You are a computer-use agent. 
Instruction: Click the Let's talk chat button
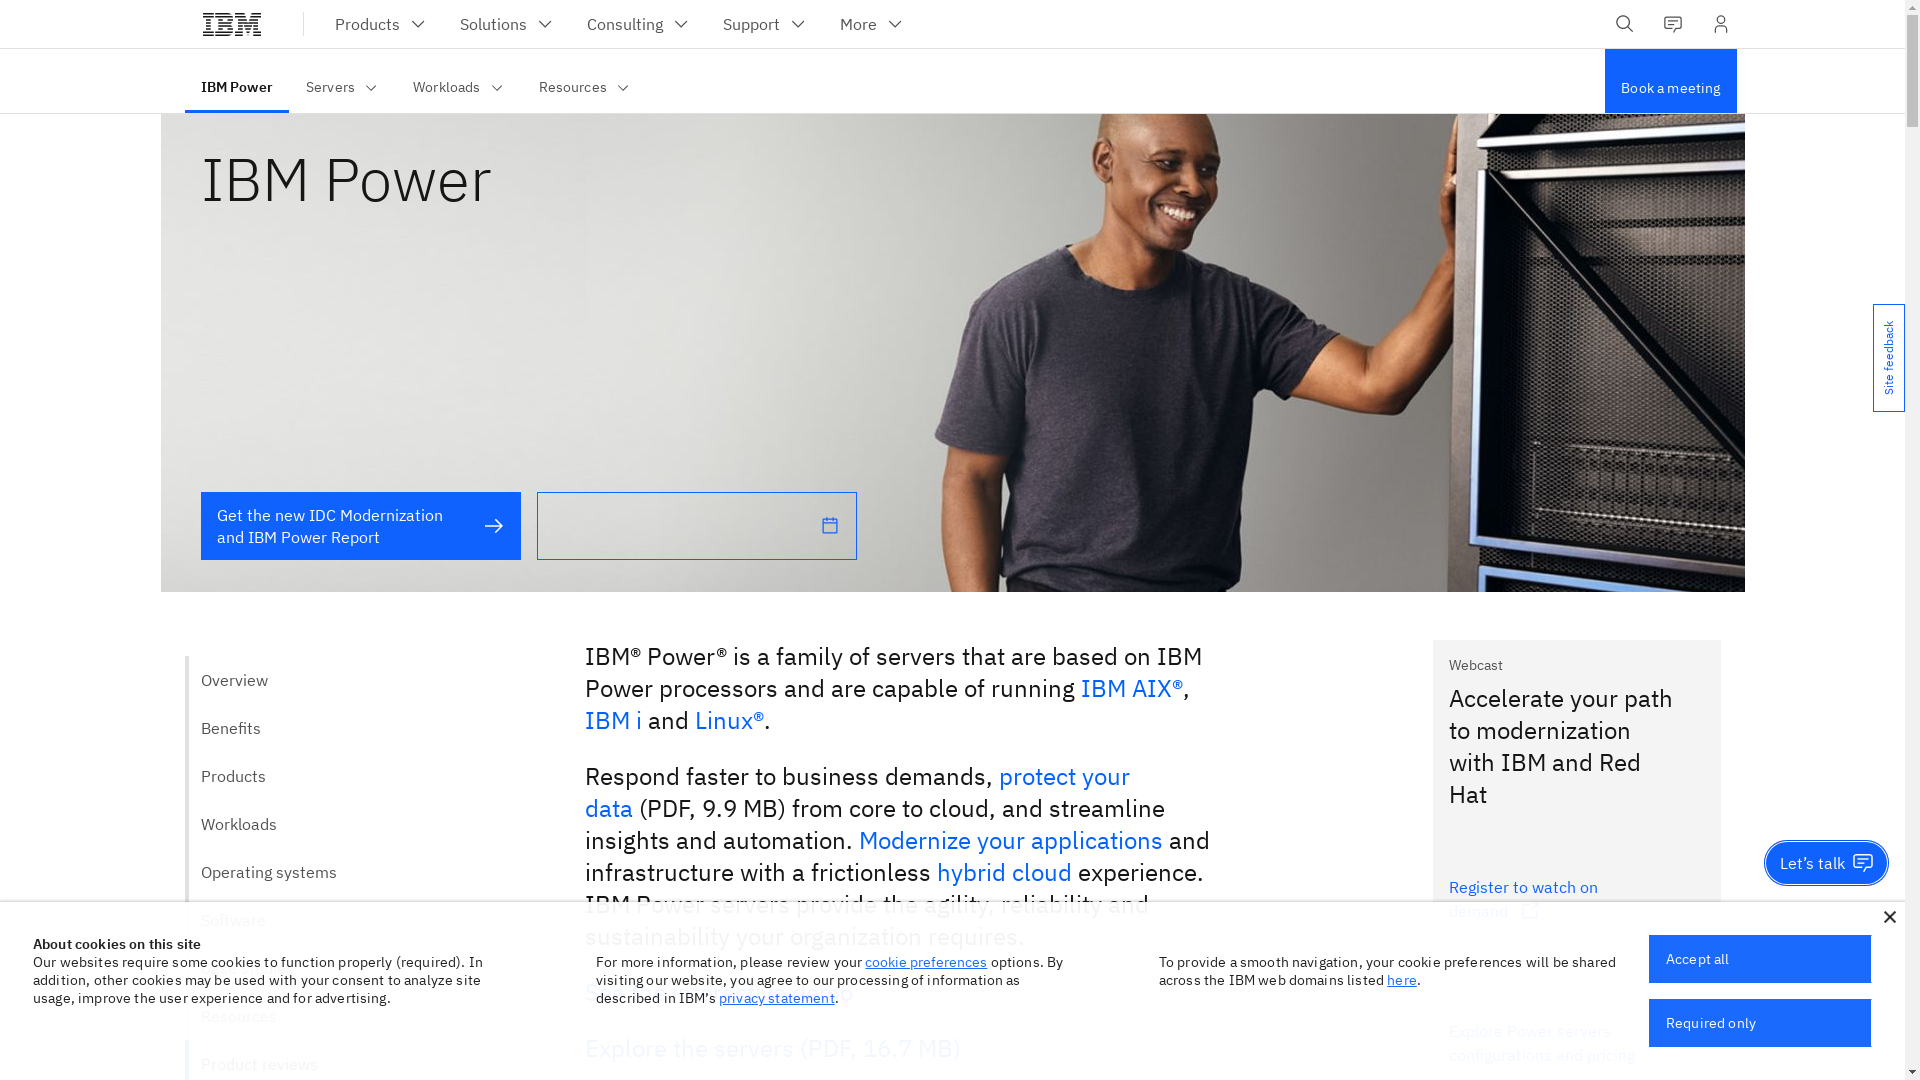click(x=1825, y=863)
